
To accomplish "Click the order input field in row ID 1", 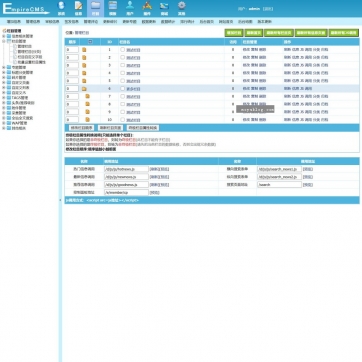I will click(x=72, y=50).
